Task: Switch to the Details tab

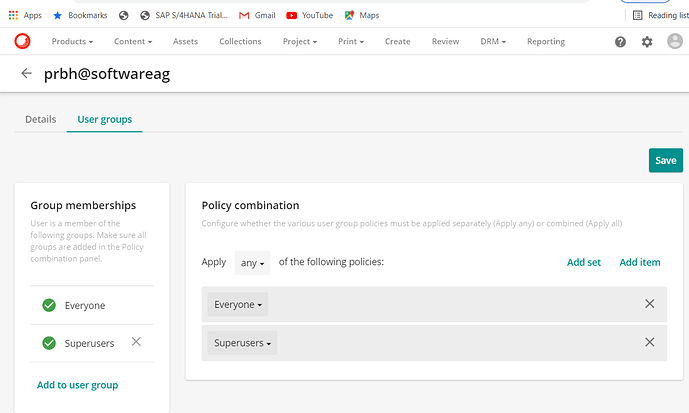Action: coord(40,119)
